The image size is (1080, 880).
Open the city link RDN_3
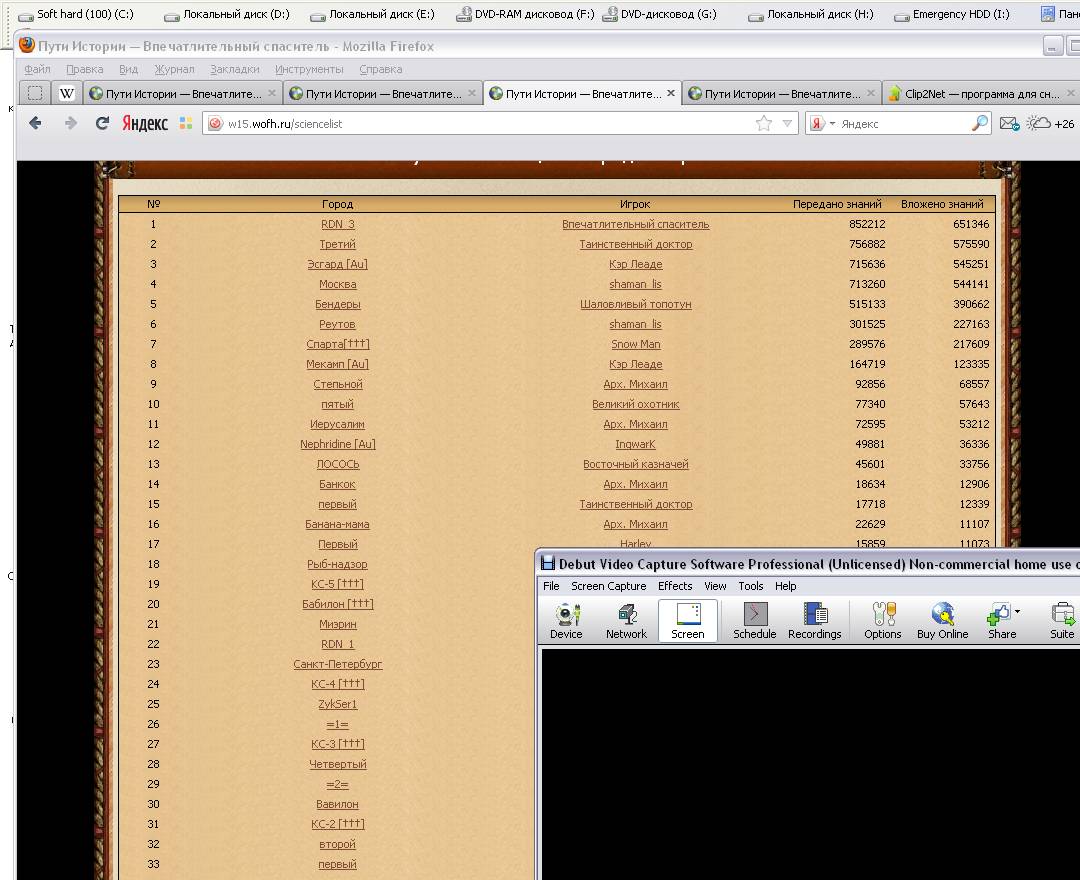point(338,224)
